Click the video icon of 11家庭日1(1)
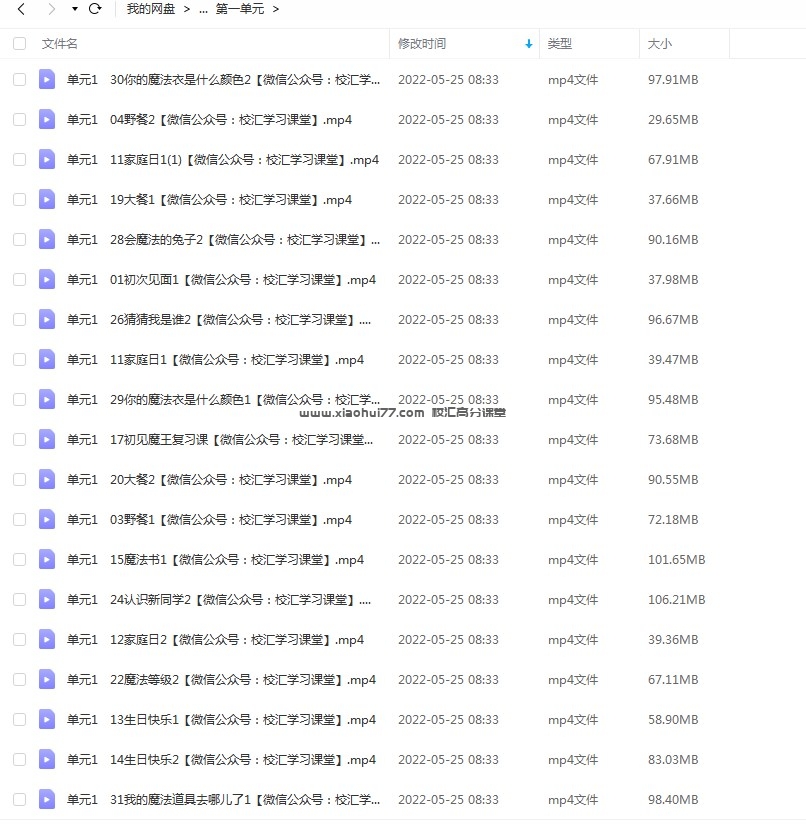 (47, 160)
